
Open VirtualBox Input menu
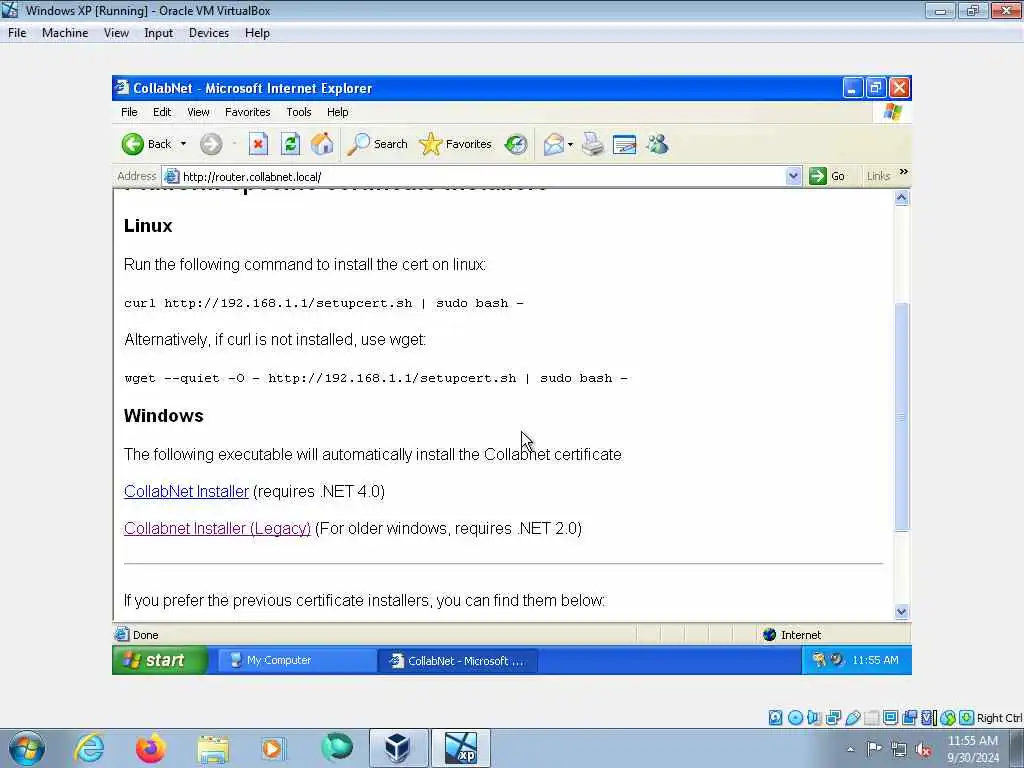[x=158, y=33]
